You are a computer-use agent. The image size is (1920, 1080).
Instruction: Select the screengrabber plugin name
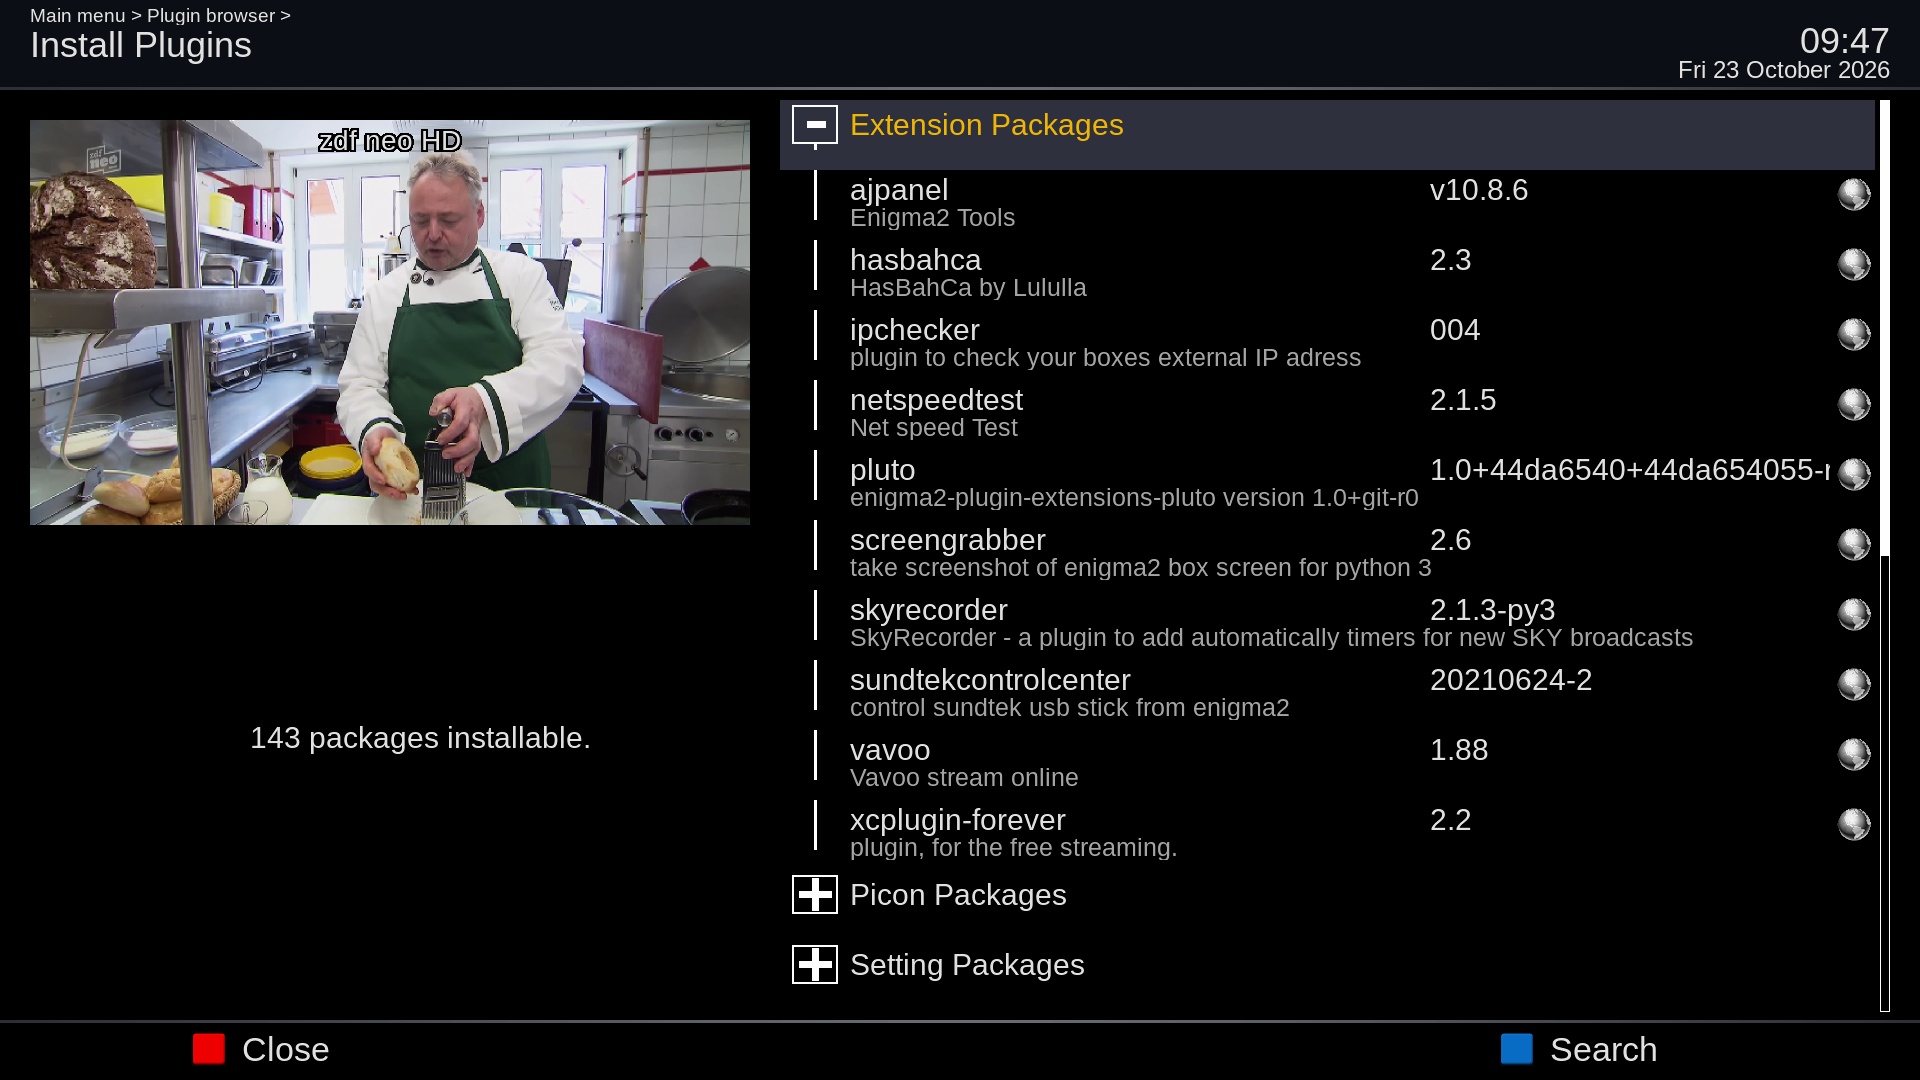click(x=947, y=540)
